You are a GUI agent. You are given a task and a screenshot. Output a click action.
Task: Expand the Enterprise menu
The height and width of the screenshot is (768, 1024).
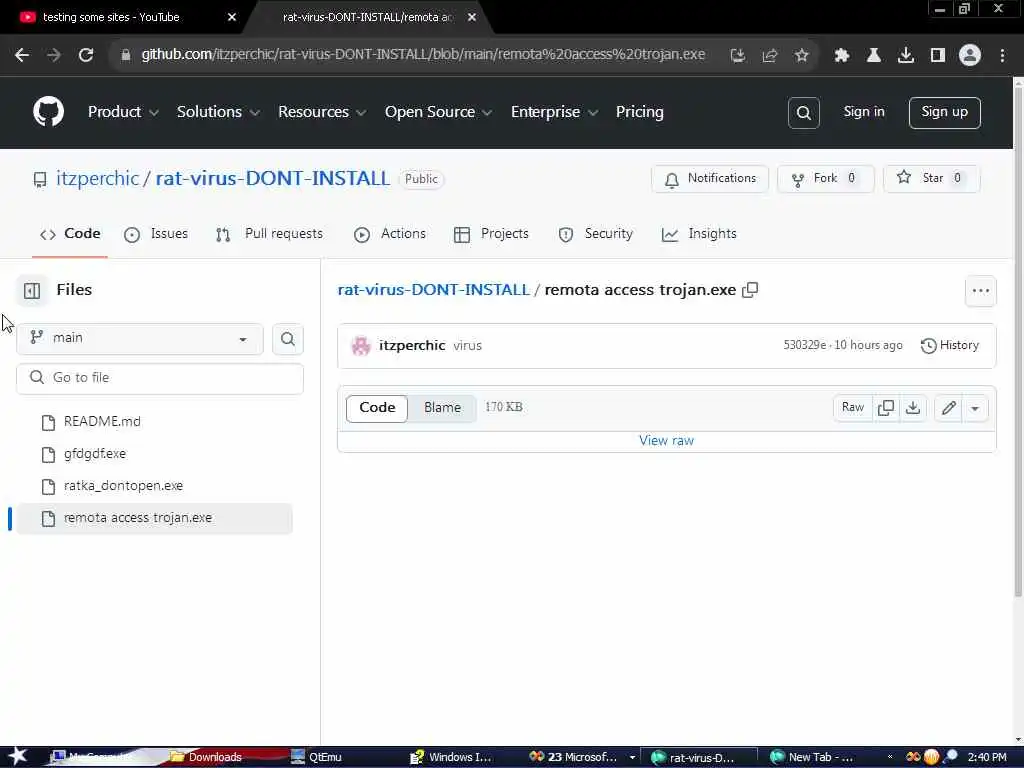click(554, 112)
